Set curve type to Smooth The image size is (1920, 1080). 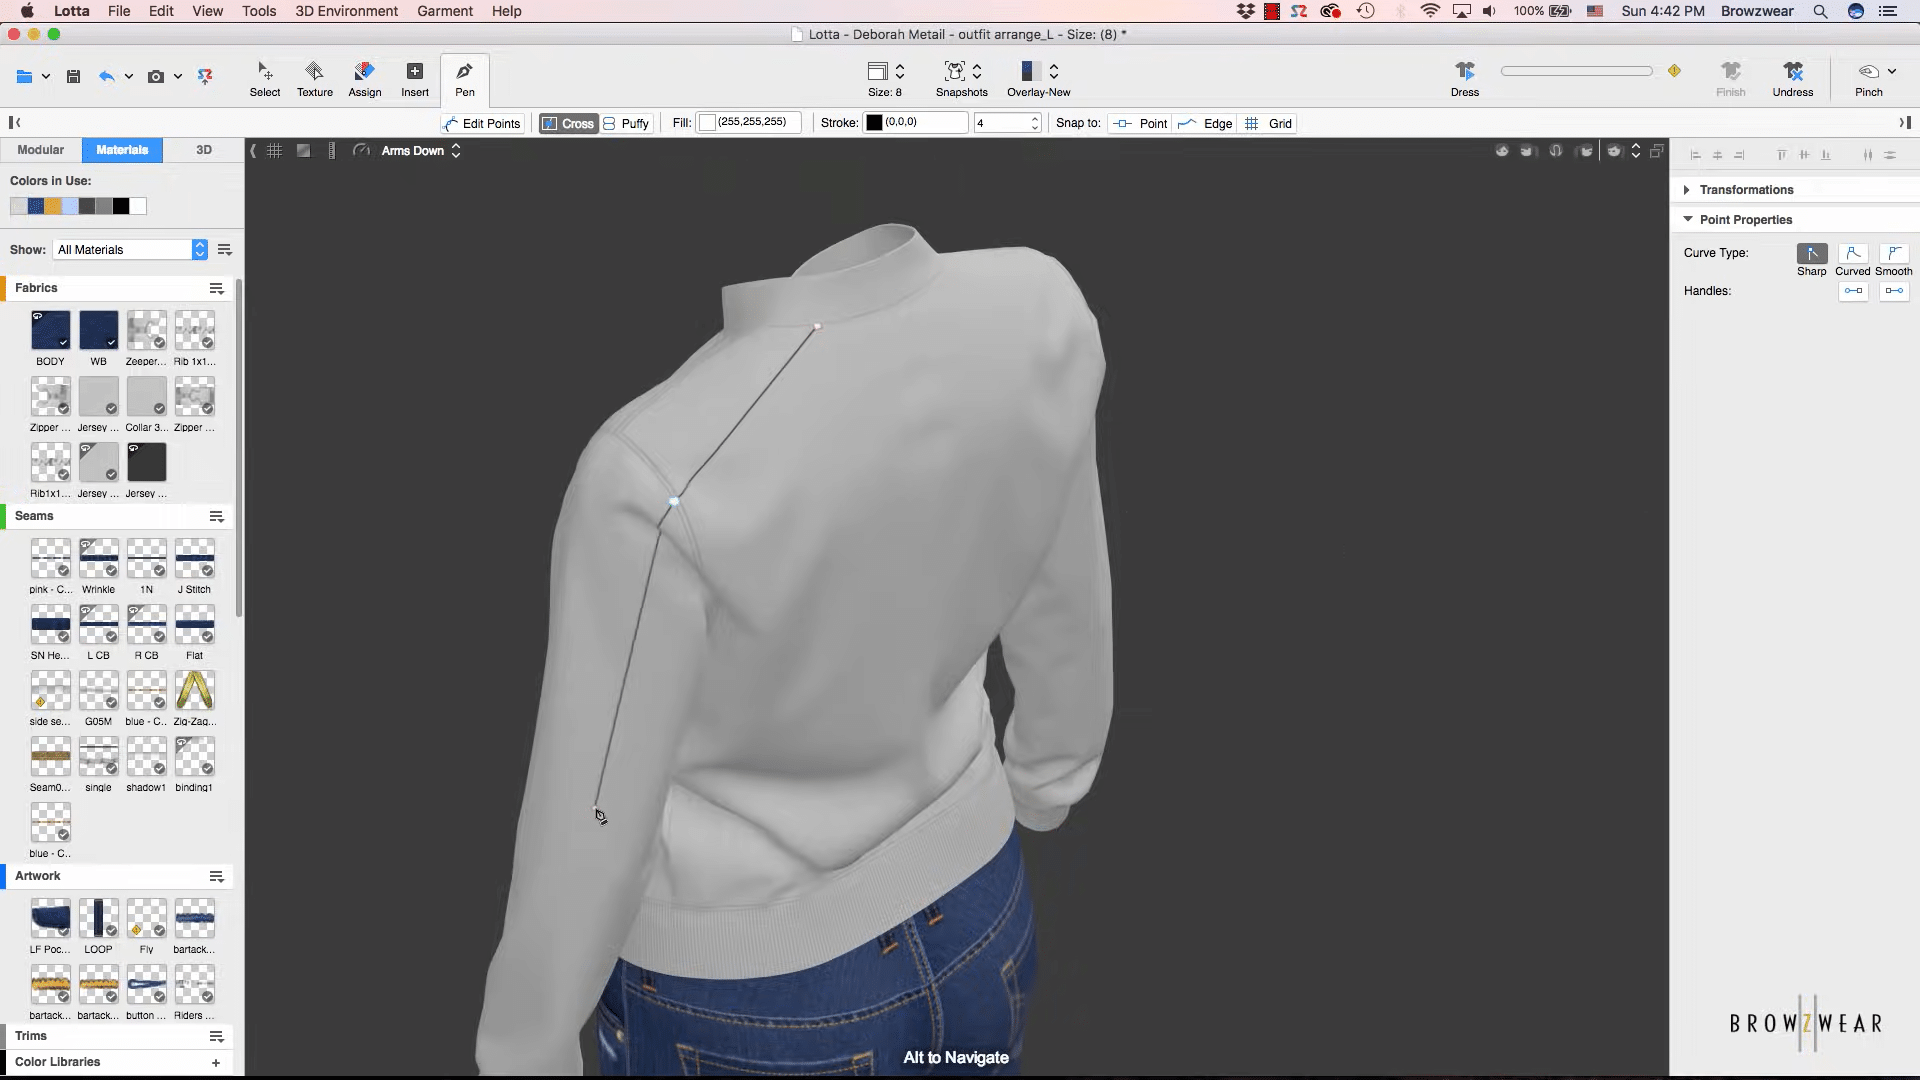point(1893,254)
